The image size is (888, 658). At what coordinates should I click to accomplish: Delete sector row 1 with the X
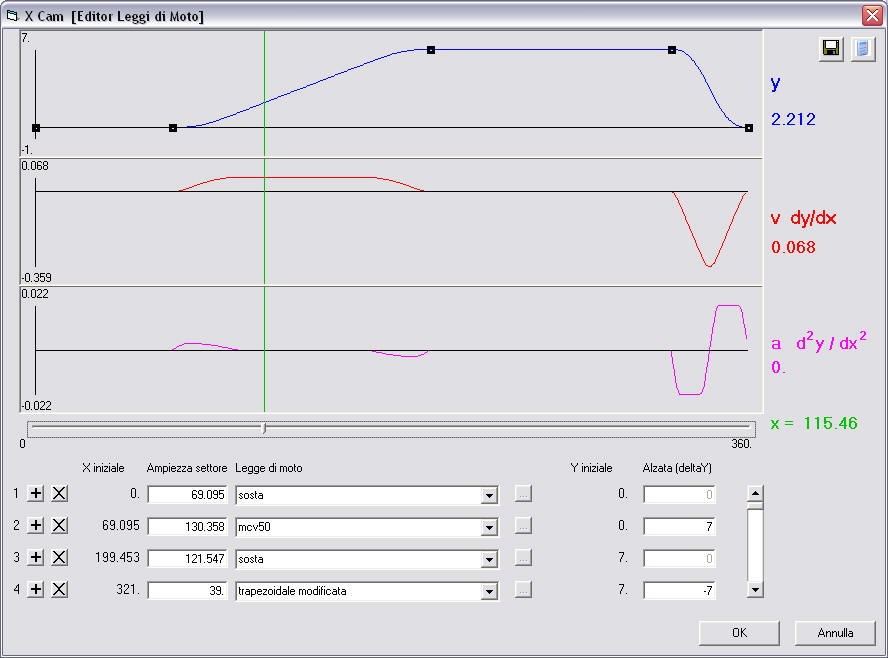point(59,493)
